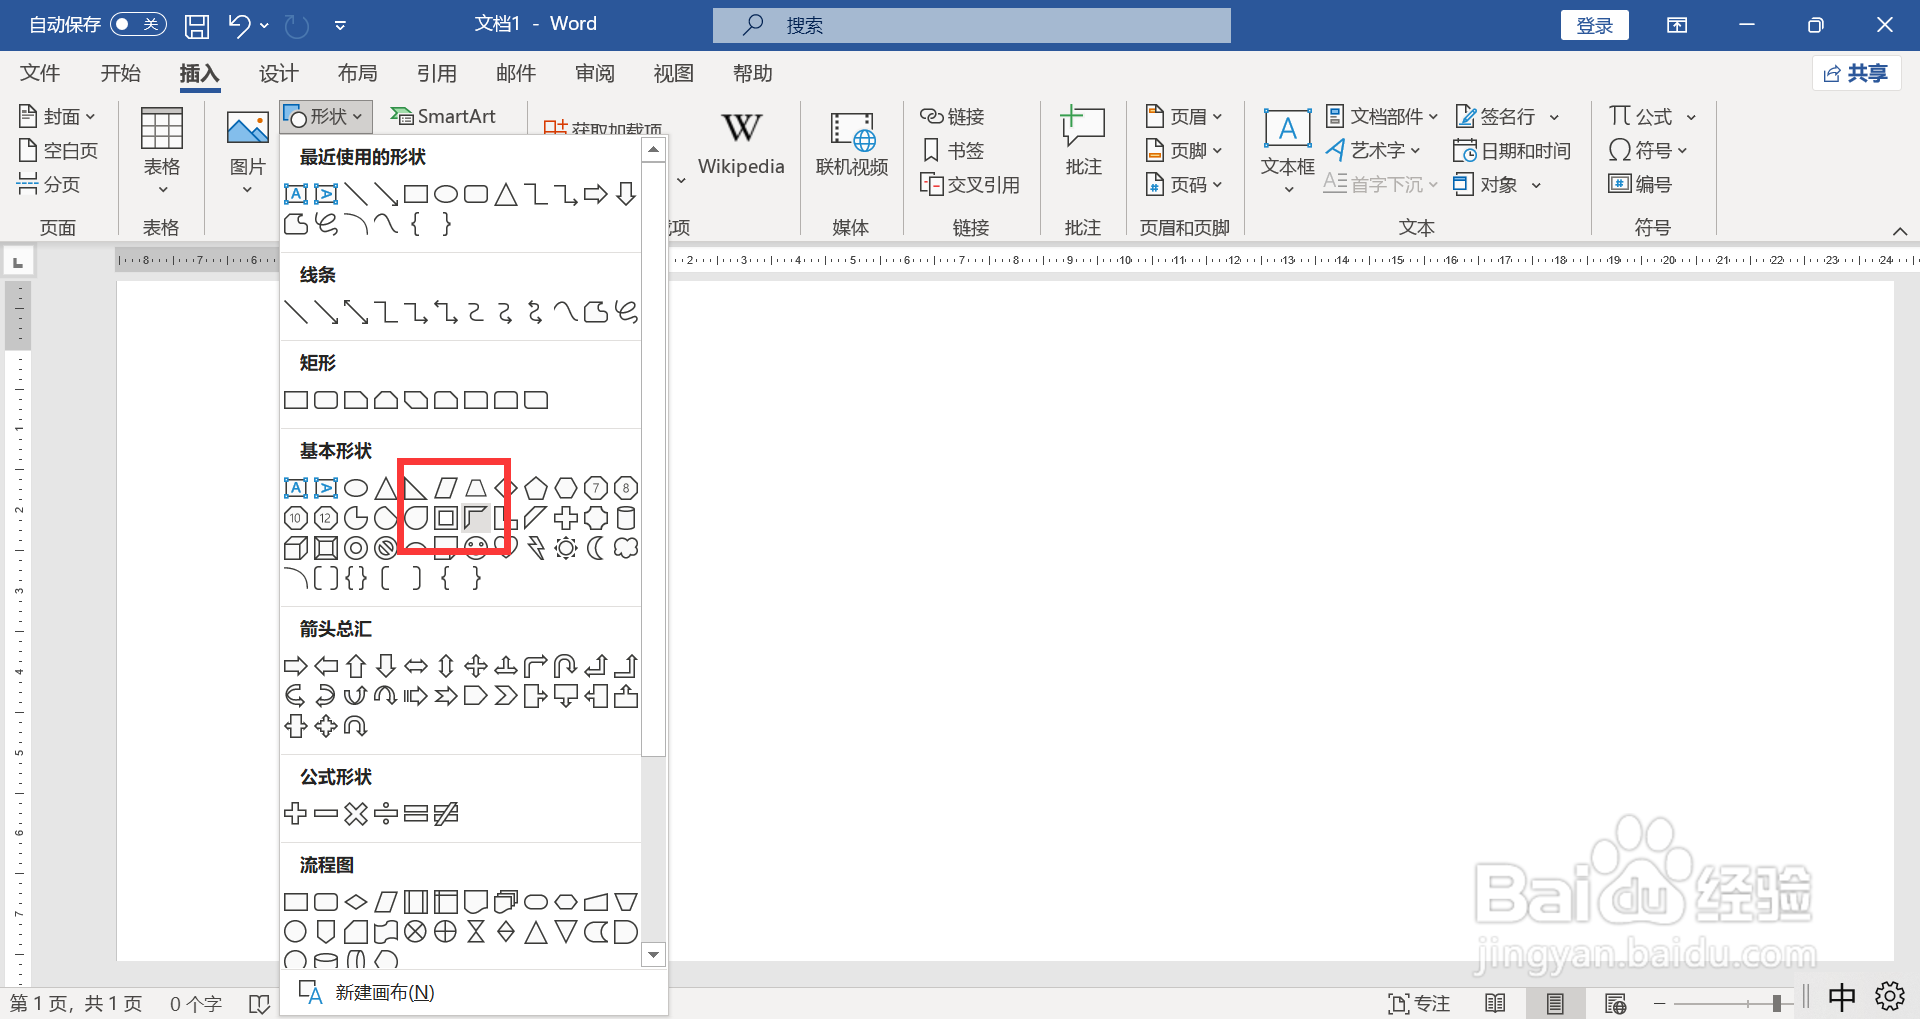This screenshot has height=1019, width=1920.
Task: Open the Footer dropdown
Action: pyautogui.click(x=1184, y=150)
